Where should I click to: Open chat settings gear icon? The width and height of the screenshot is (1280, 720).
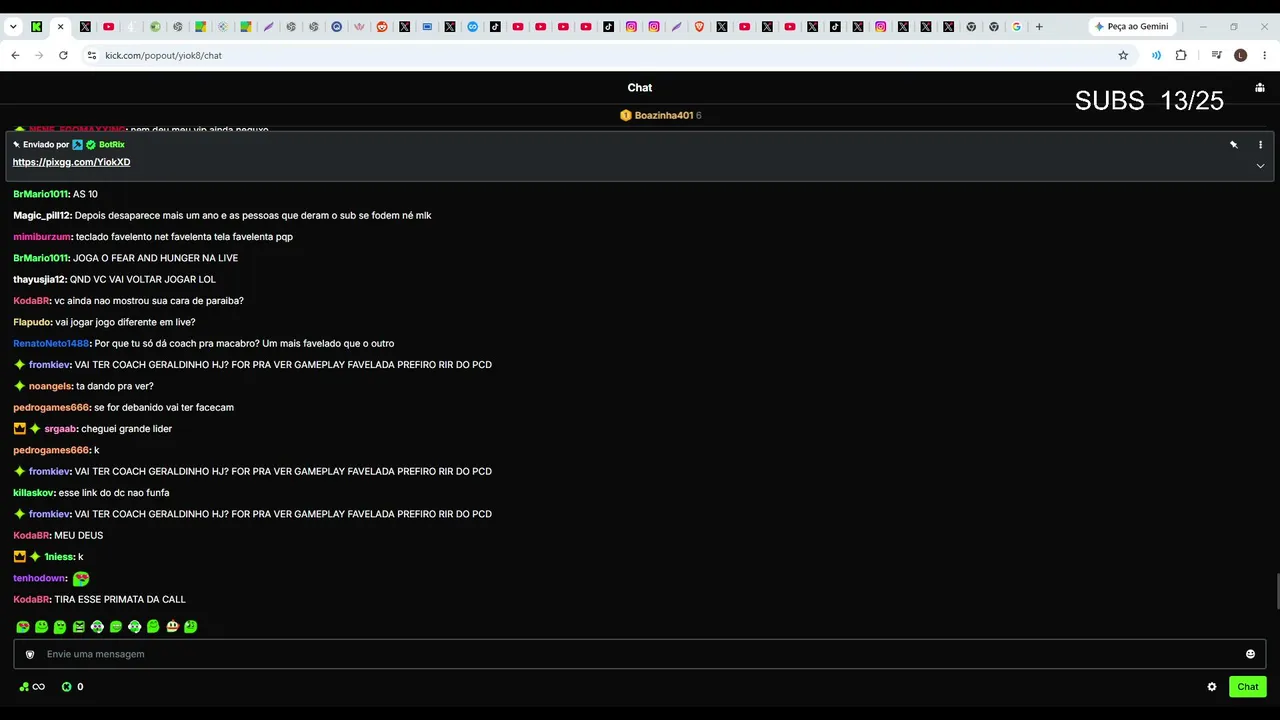point(1212,687)
